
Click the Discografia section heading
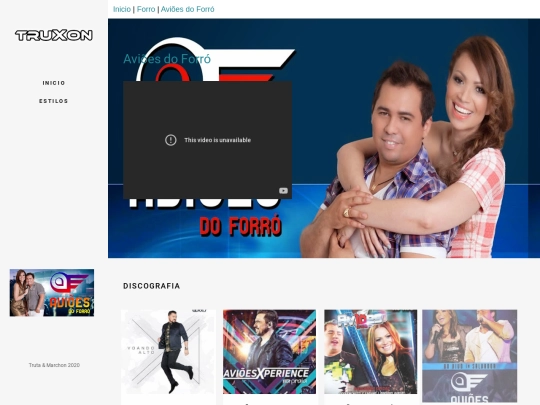152,286
